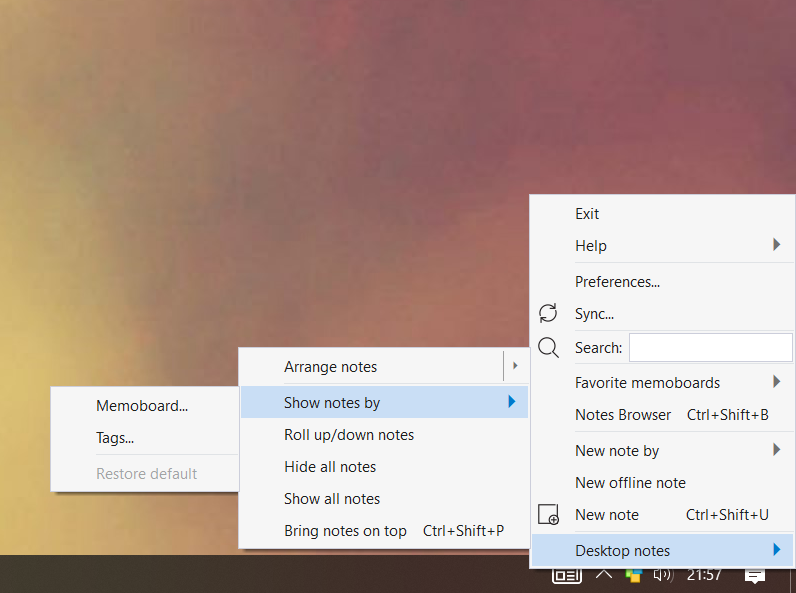Click the 21:57 taskbar clock
Screen dimensions: 796x593
click(x=704, y=575)
